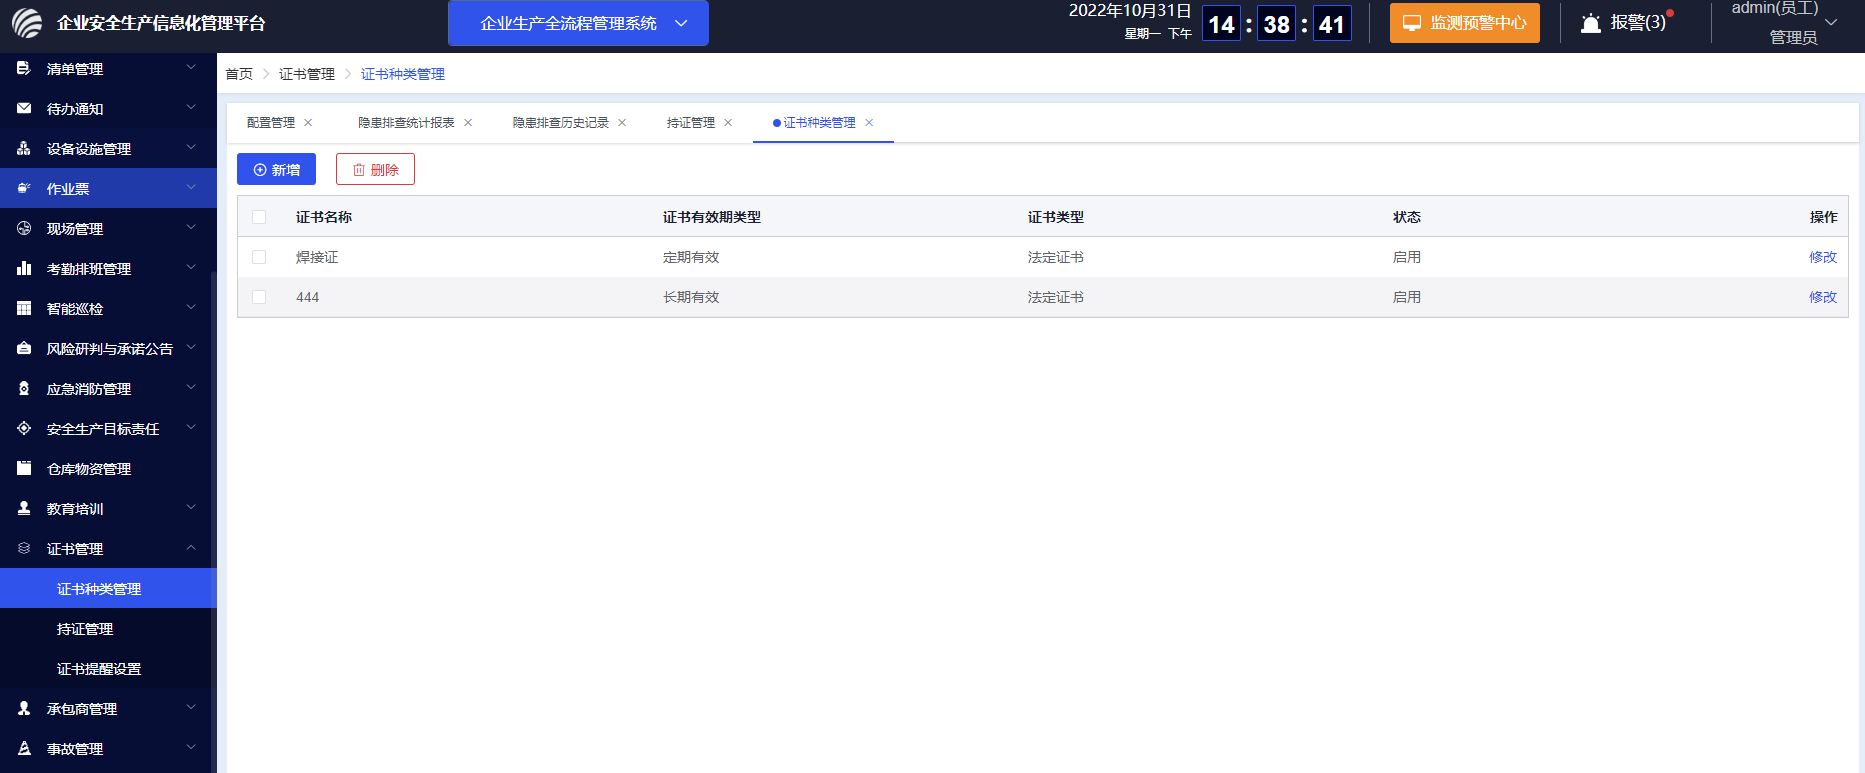Close the 隐患排查统计报表 tab
1865x773 pixels.
(x=468, y=123)
